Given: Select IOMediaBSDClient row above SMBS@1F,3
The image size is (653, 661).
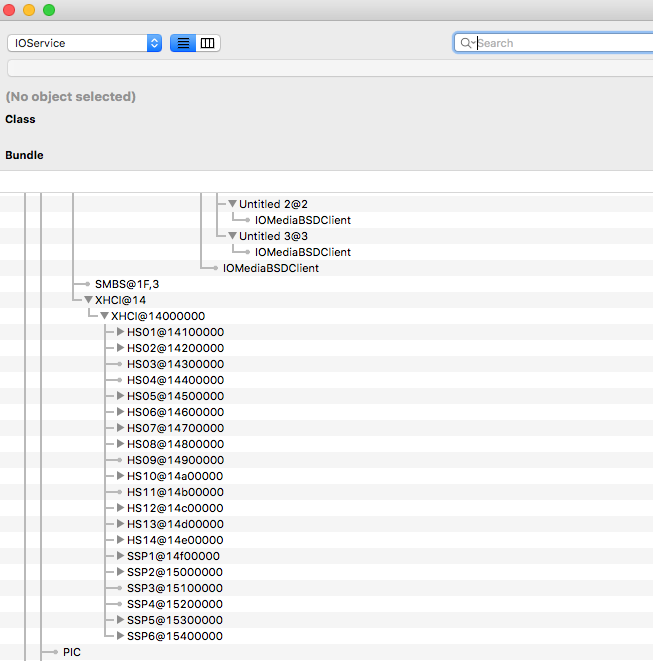Looking at the screenshot, I should tap(271, 268).
